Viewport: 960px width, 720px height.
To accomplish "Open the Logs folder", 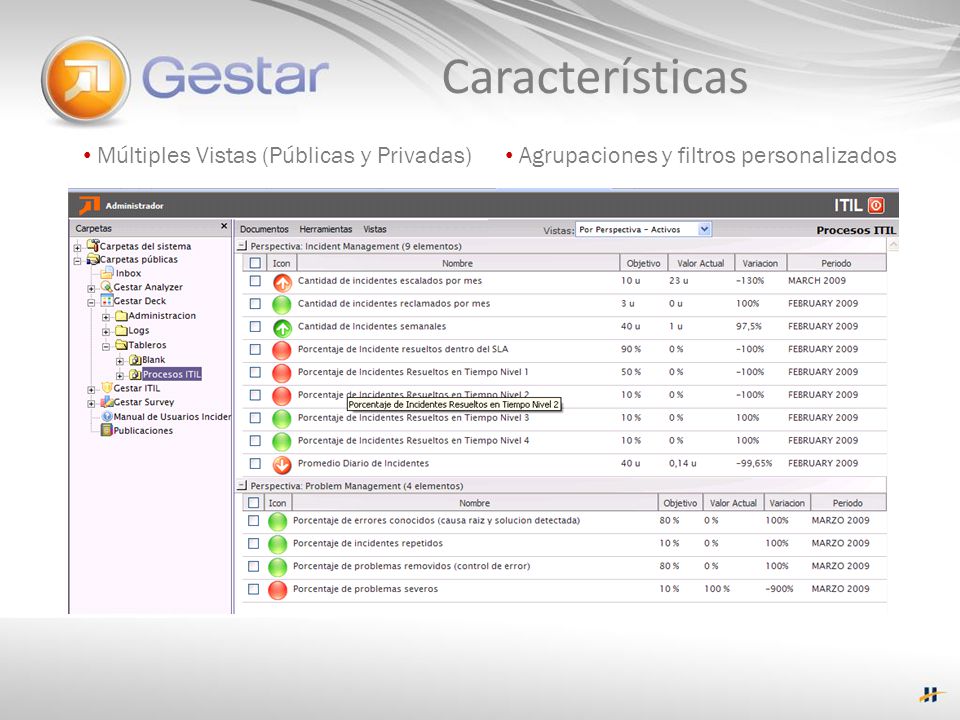I will pyautogui.click(x=138, y=330).
